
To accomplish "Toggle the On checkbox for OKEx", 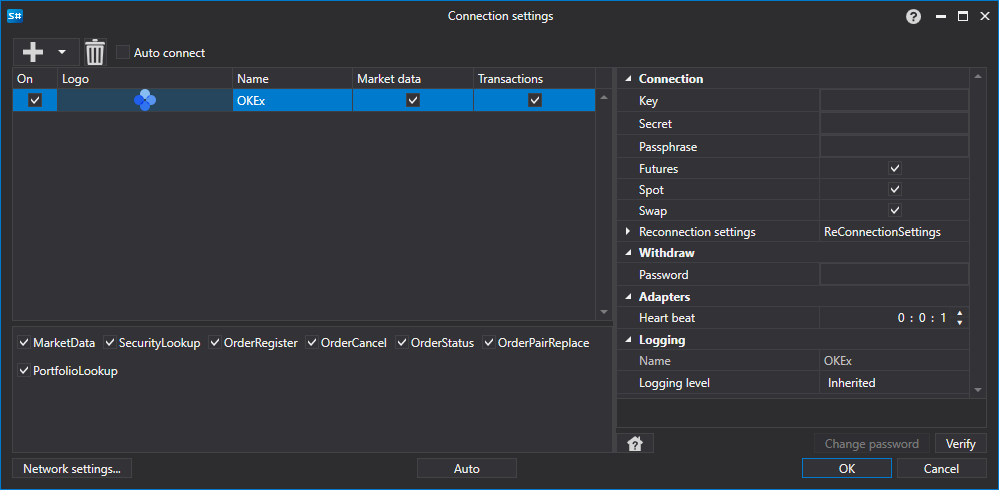I will (x=35, y=100).
